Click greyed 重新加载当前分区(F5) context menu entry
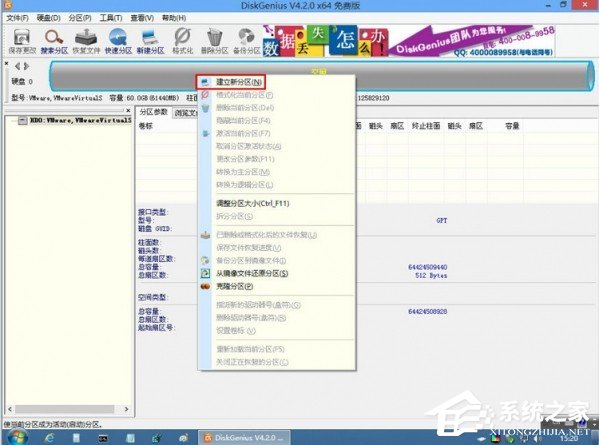The height and width of the screenshot is (445, 599). [250, 349]
